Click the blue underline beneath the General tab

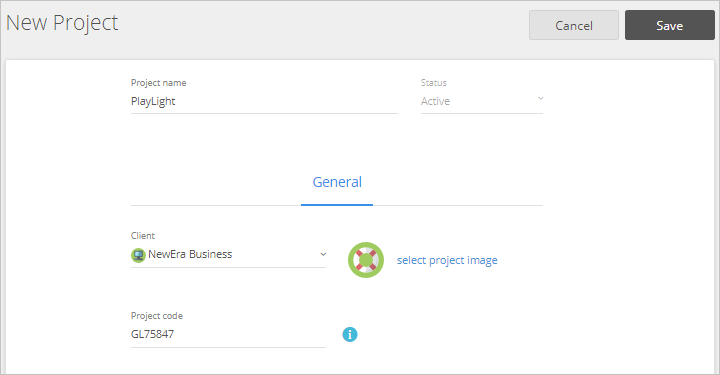coord(337,205)
